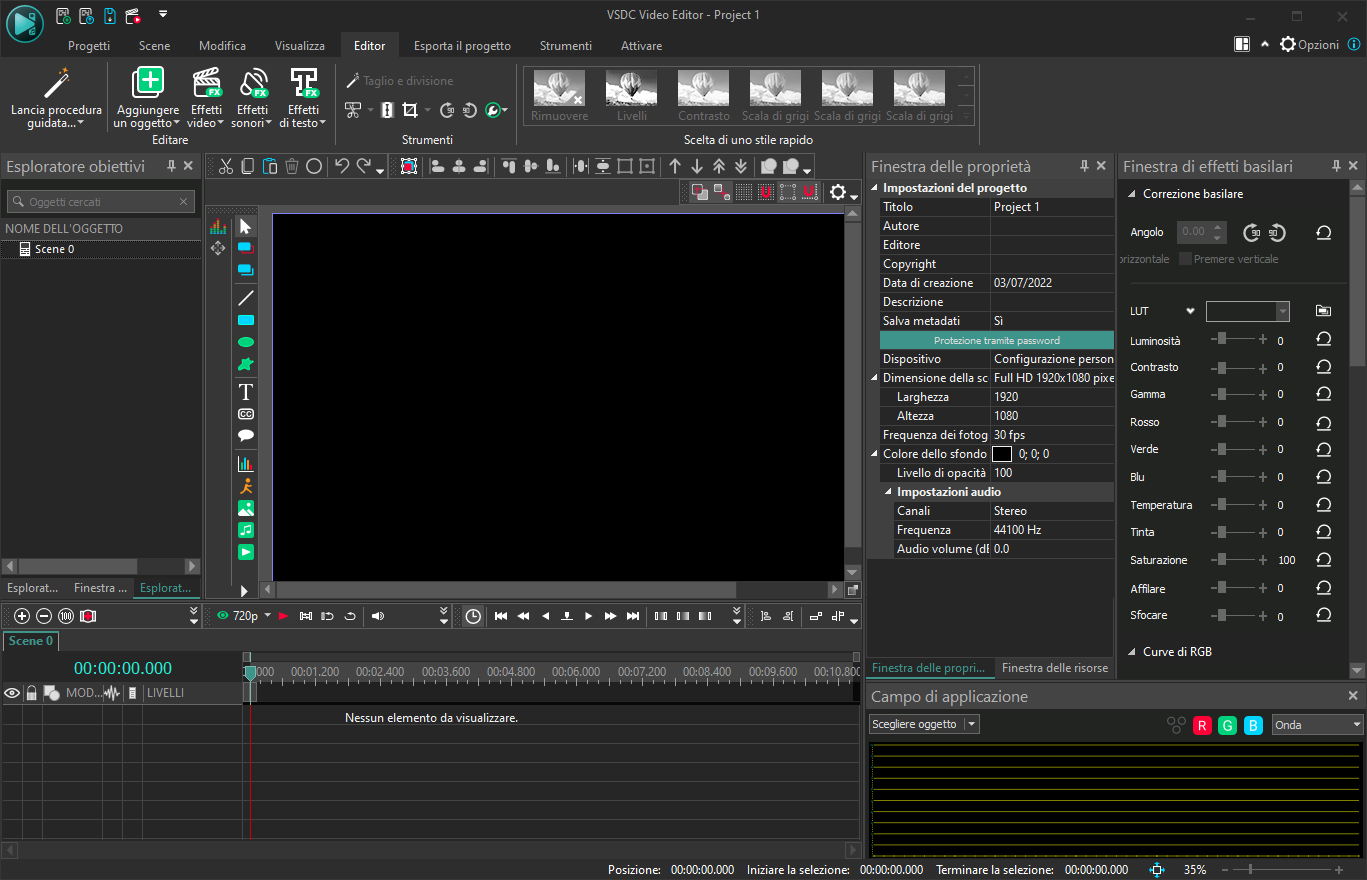Toggle the eye visibility icon in timeline
Viewport: 1367px width, 880px height.
tap(12, 693)
